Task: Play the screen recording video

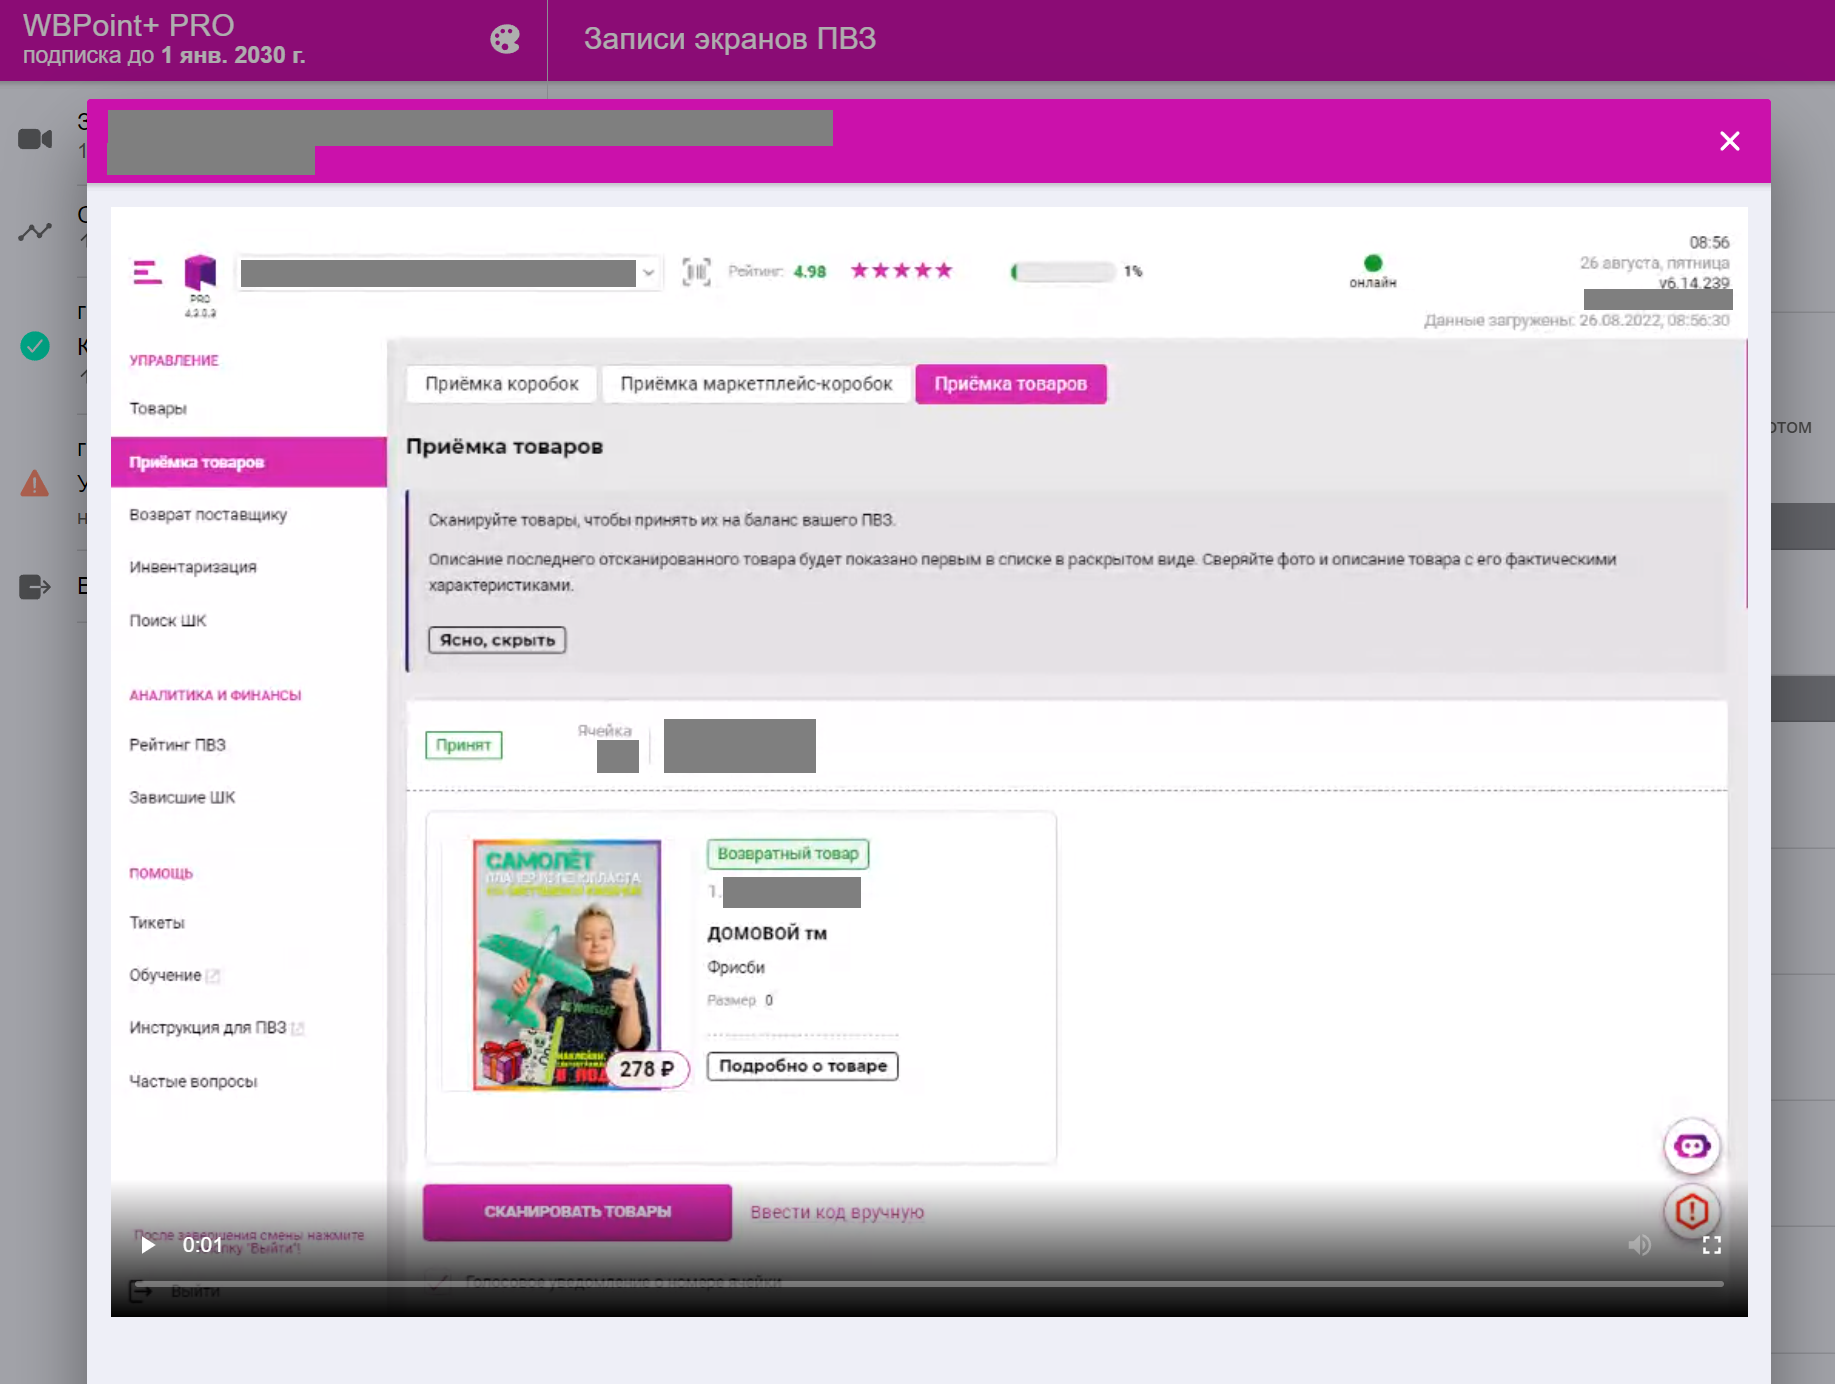Action: (x=148, y=1245)
